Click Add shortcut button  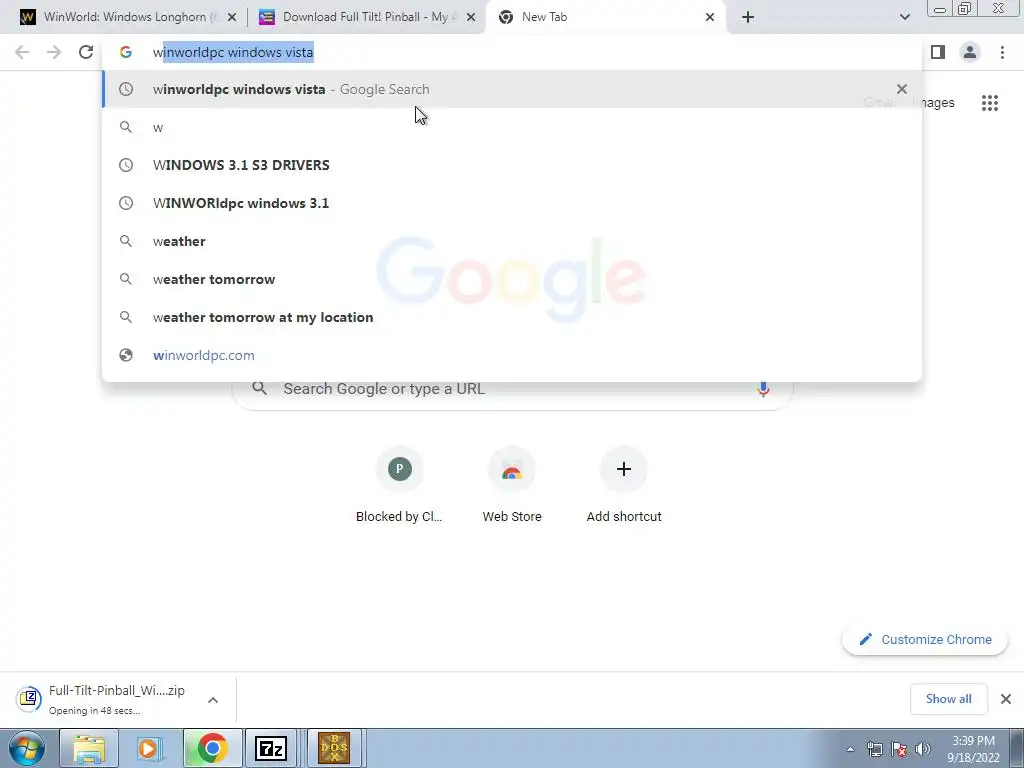point(624,485)
